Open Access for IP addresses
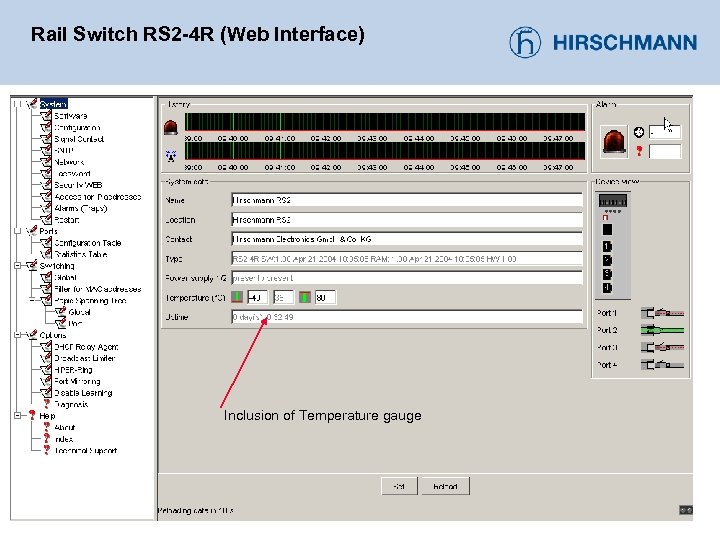The image size is (720, 540). tap(98, 197)
